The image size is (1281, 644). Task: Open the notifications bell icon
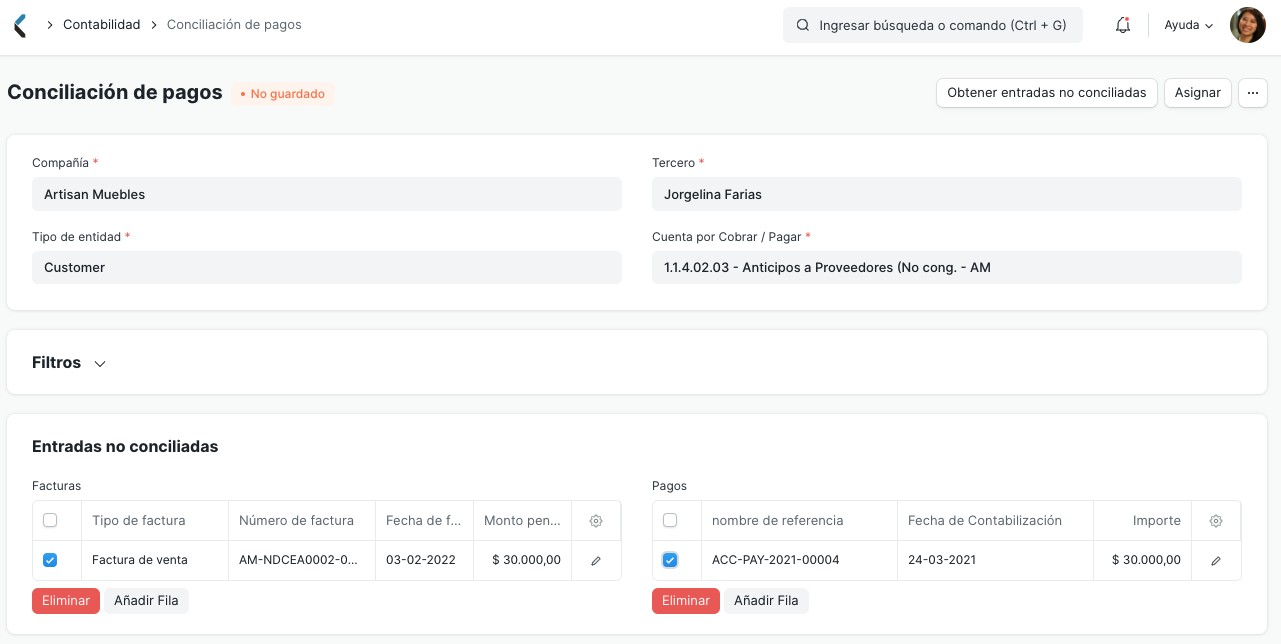point(1123,25)
